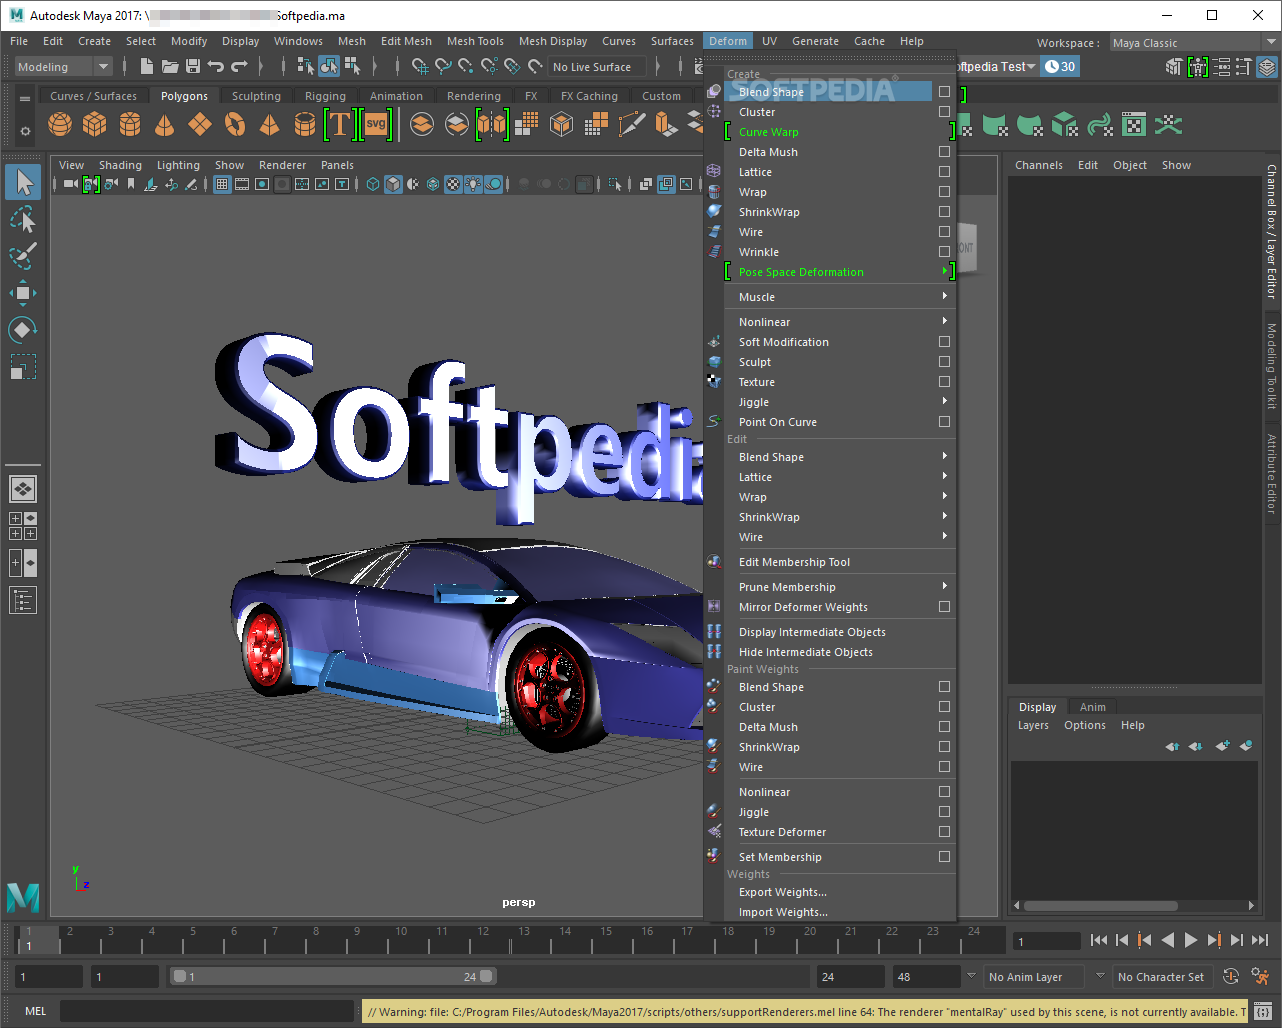Open the Mesh Tools menu
This screenshot has height=1028, width=1282.
tap(475, 41)
